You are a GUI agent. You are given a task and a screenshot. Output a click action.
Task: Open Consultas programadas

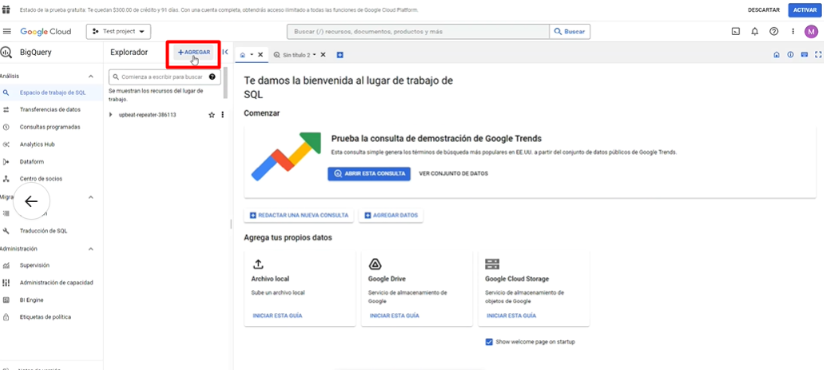(51, 127)
